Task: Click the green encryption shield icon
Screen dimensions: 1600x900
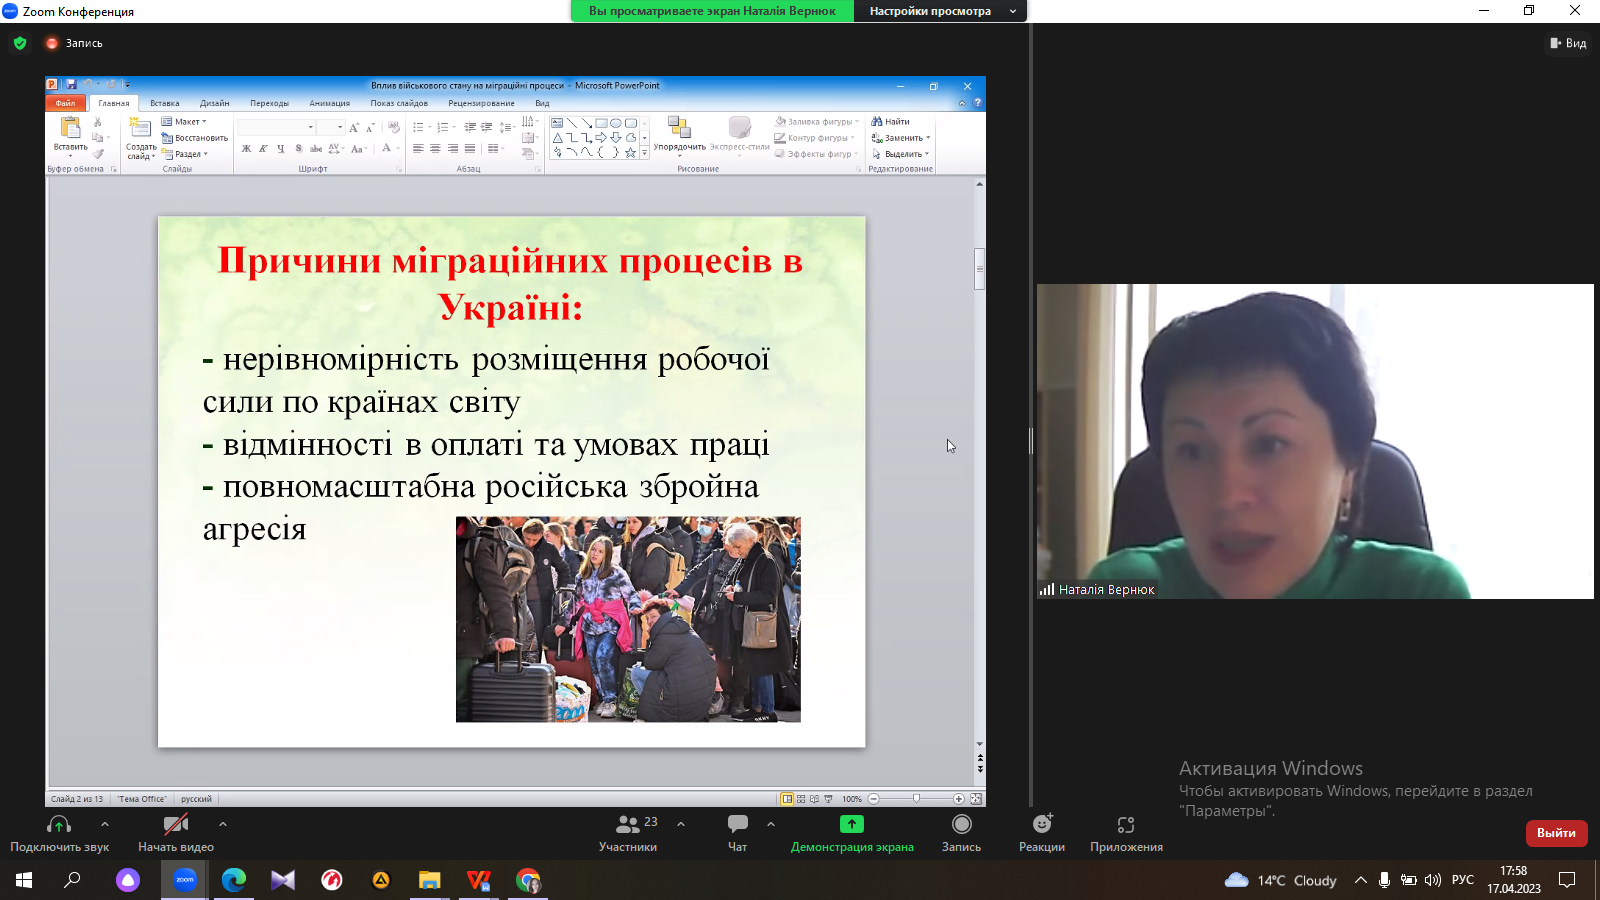Action: (20, 43)
